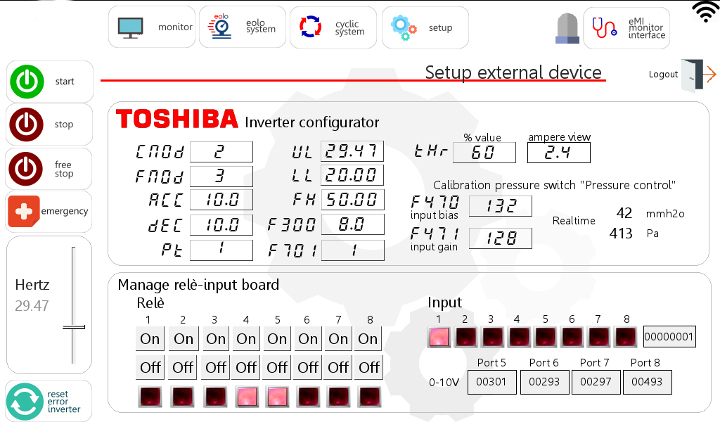Click Port 7 value 00297
Image resolution: width=720 pixels, height=422 pixels.
click(x=596, y=382)
